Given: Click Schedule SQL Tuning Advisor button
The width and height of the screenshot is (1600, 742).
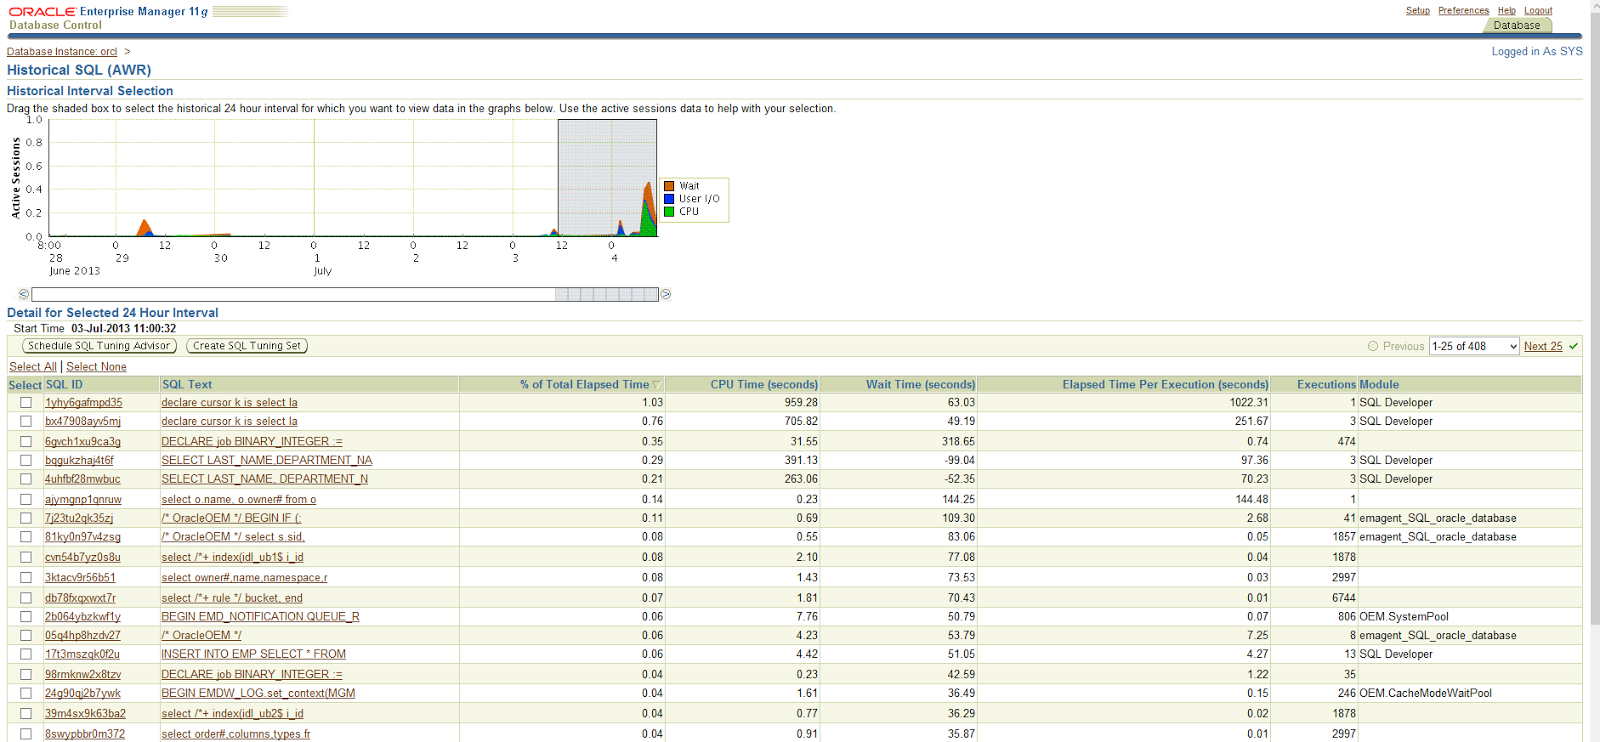Looking at the screenshot, I should pos(99,346).
